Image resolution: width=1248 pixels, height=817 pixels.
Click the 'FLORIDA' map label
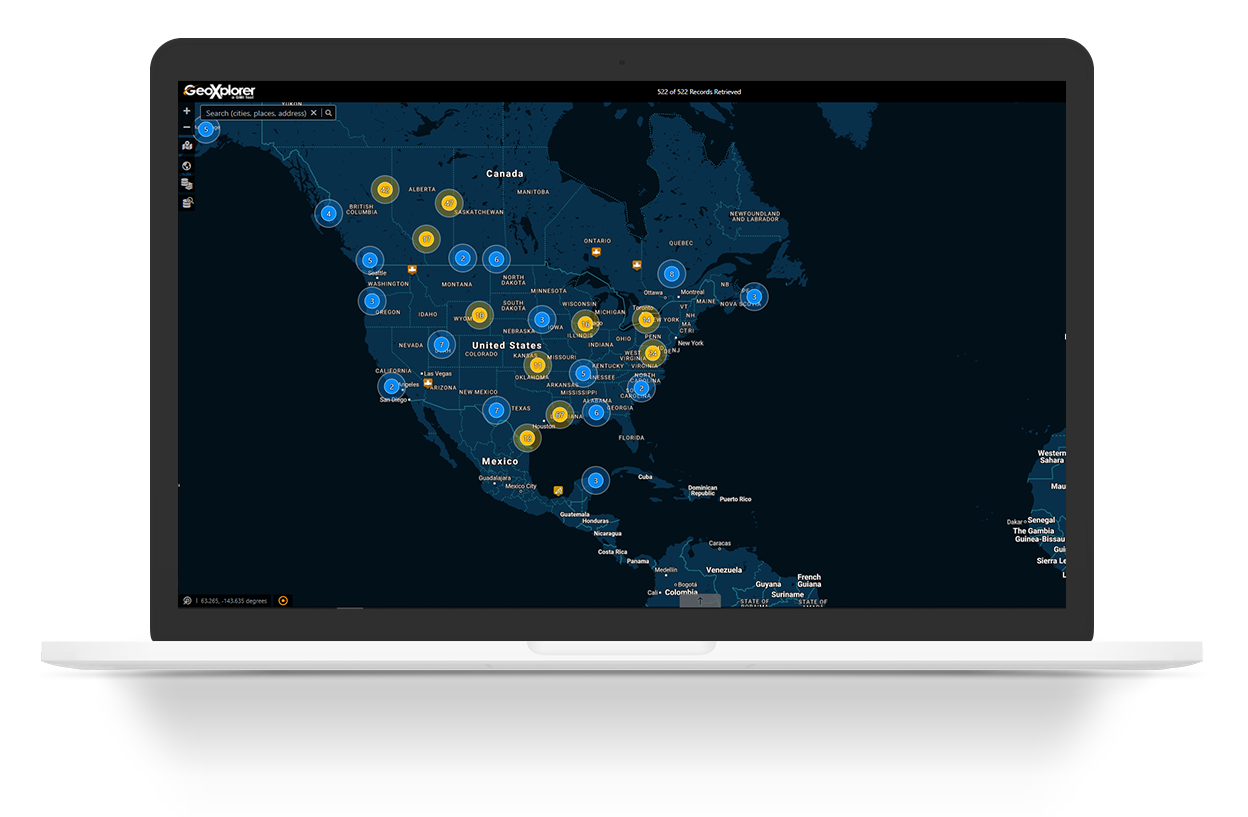coord(630,437)
